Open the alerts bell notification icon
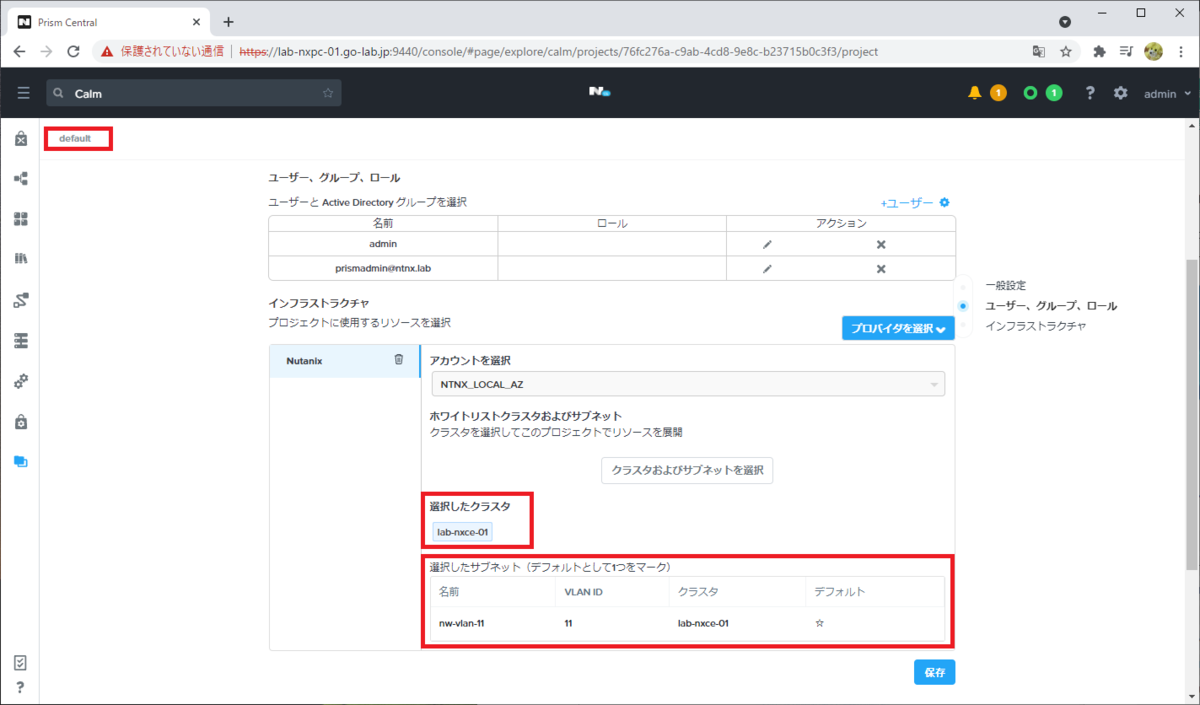 [x=975, y=93]
